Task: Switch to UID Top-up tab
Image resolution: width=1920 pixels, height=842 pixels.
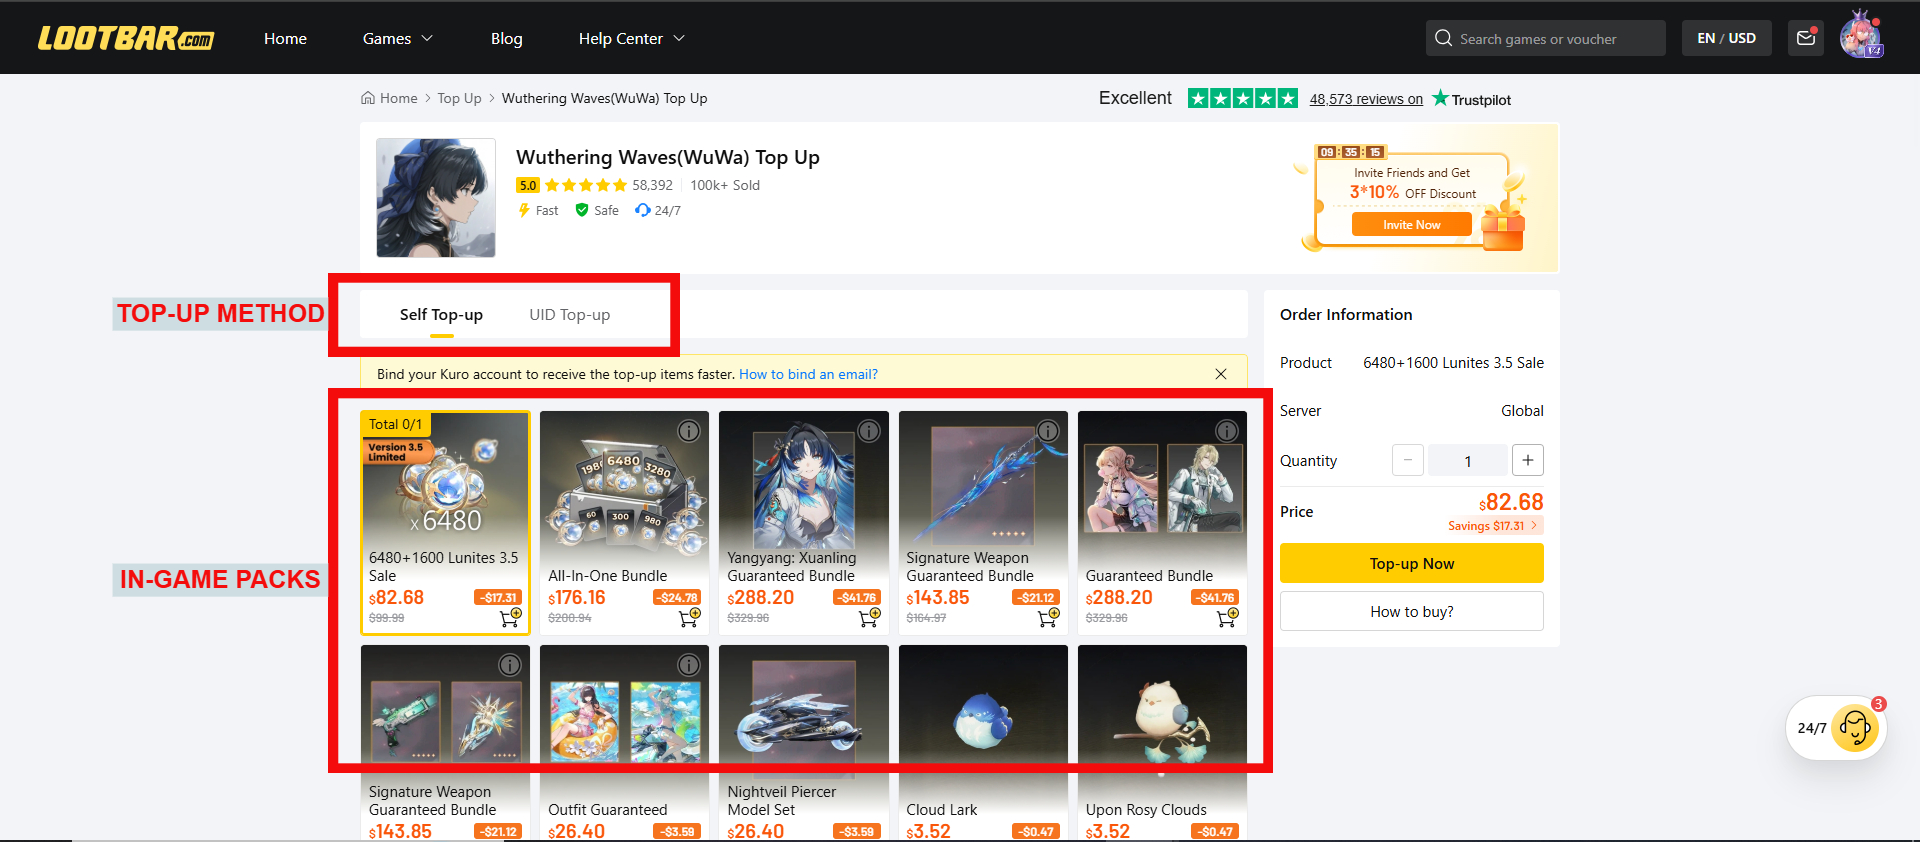Action: 569,315
